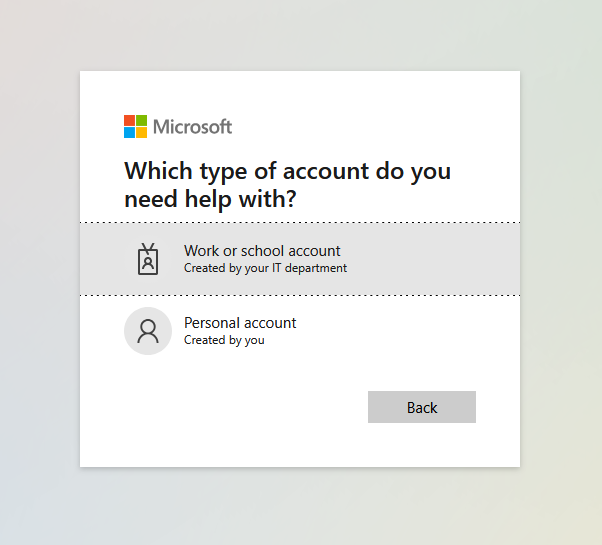Click the "need help with?" heading line
602x545 pixels.
point(210,199)
